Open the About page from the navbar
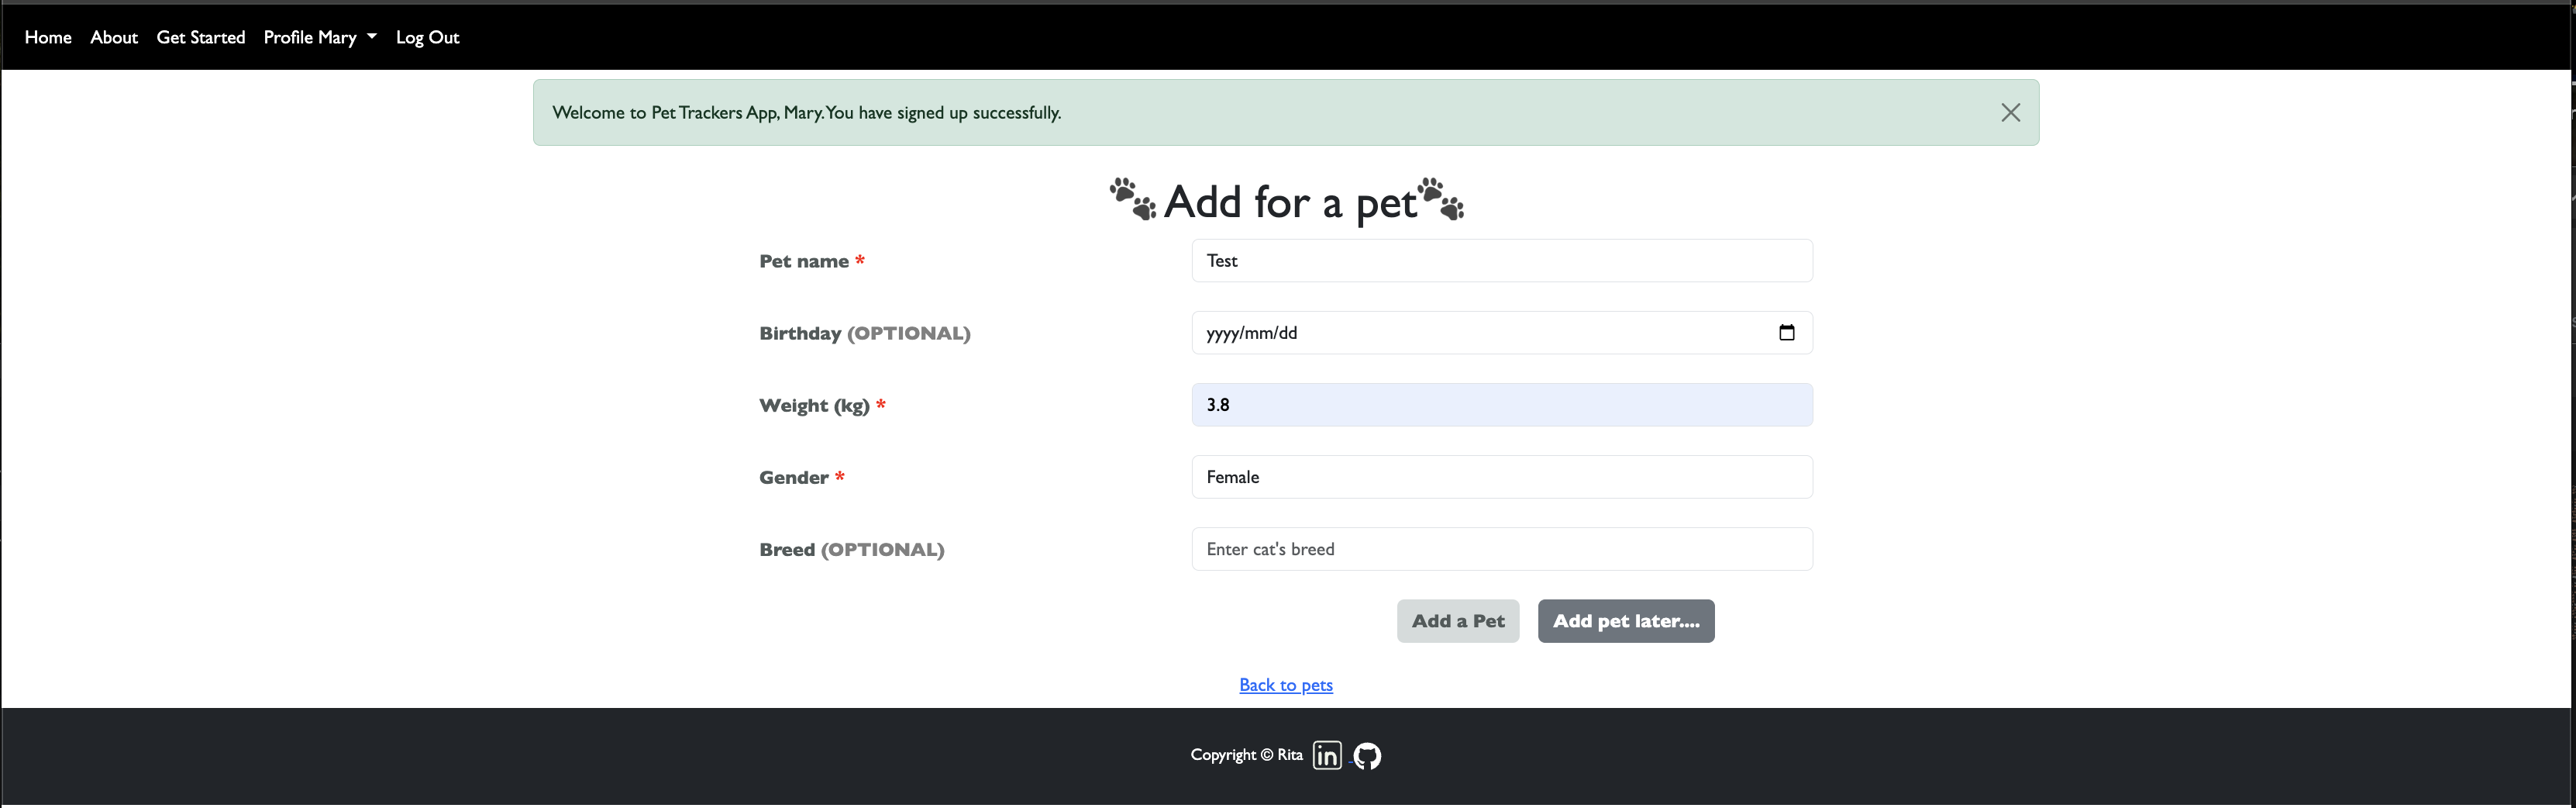 pyautogui.click(x=113, y=37)
